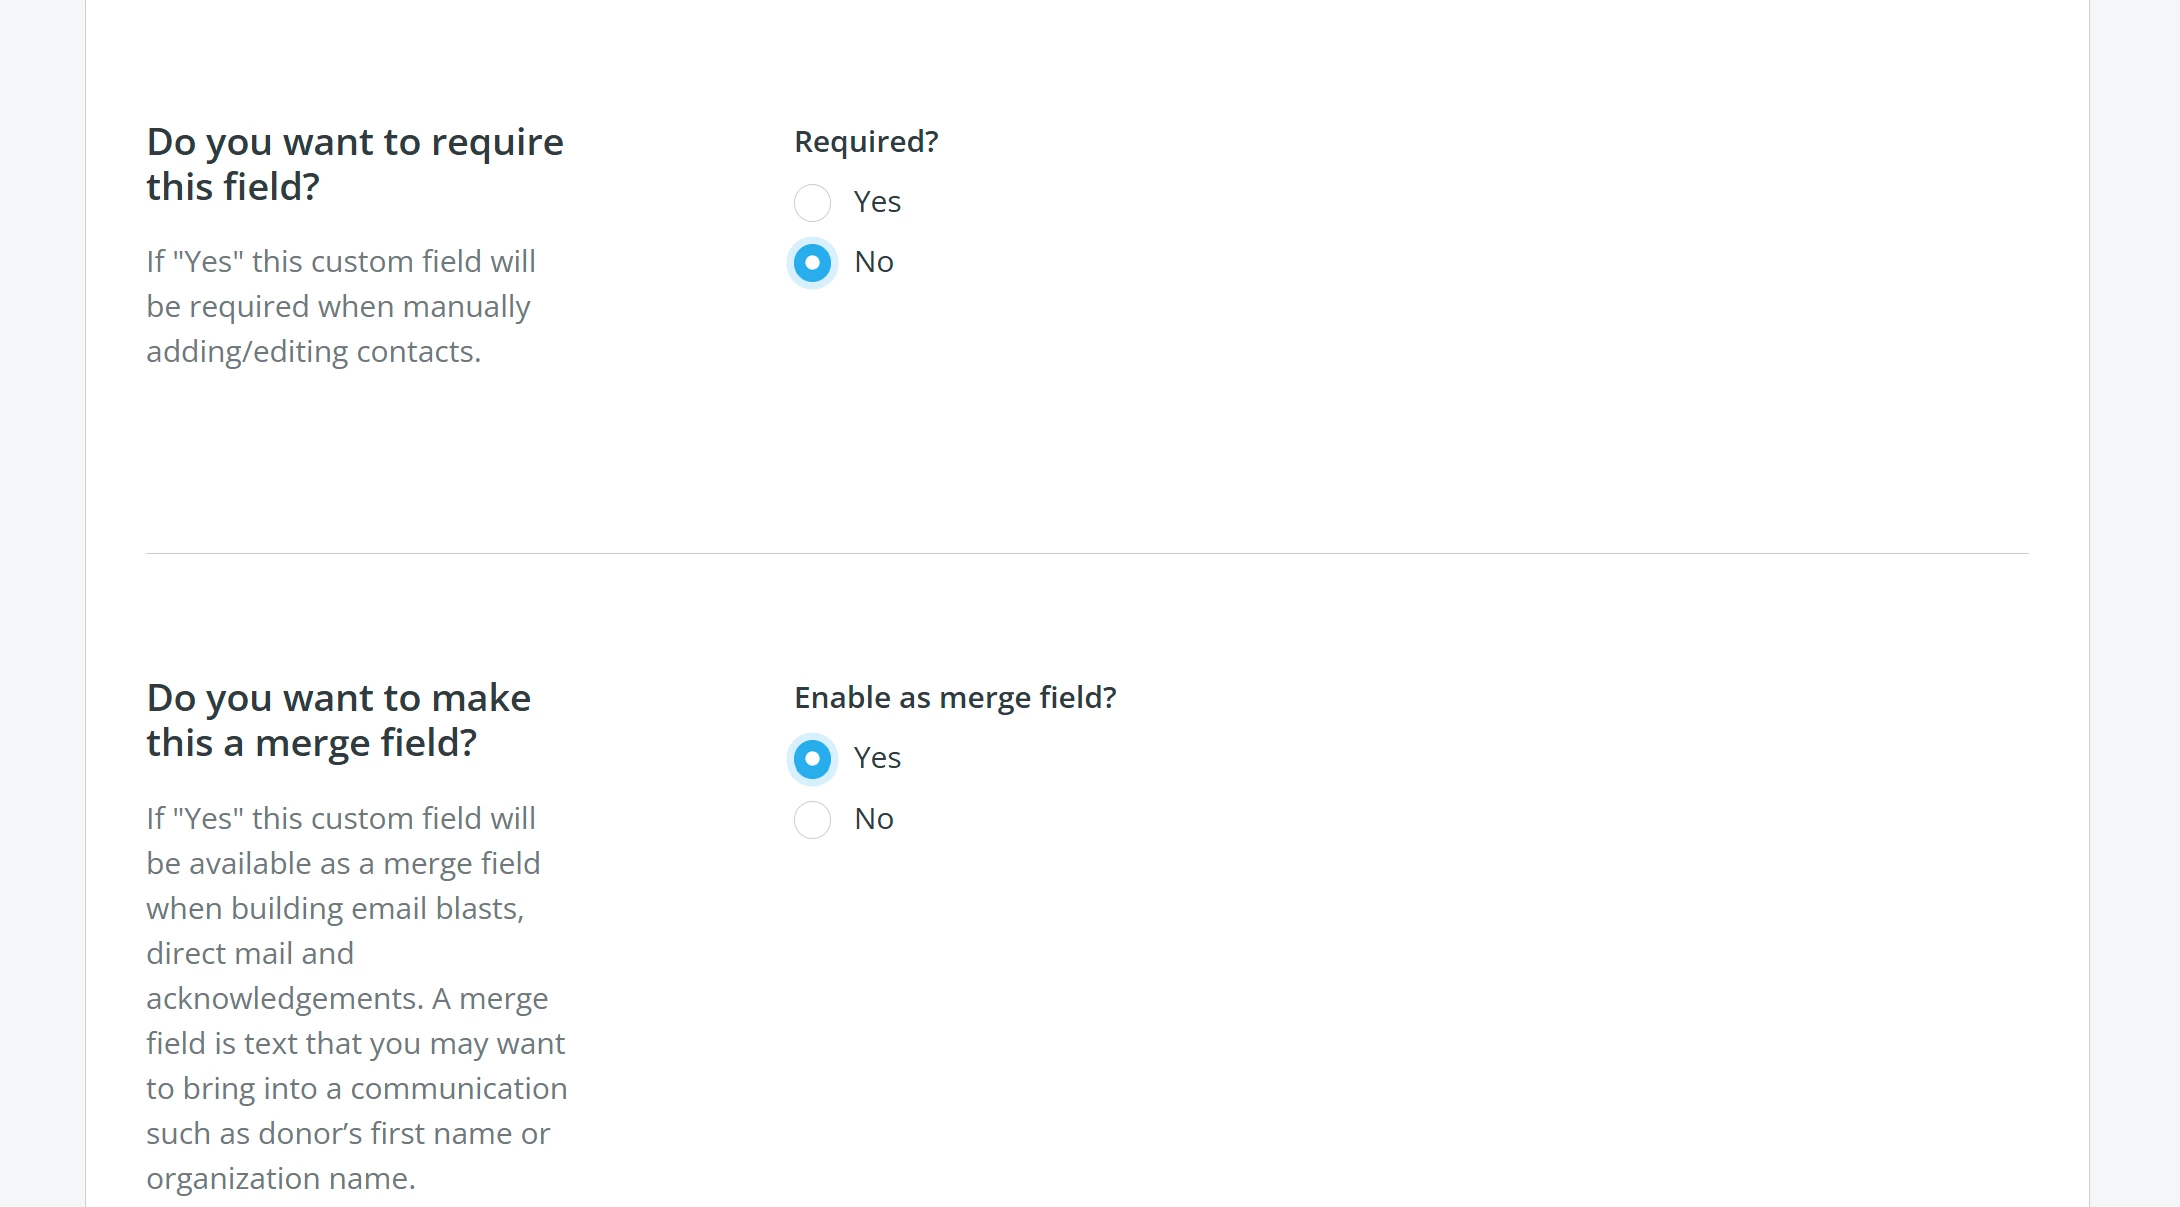Click heading "Do you want to require this field?"

pos(354,163)
